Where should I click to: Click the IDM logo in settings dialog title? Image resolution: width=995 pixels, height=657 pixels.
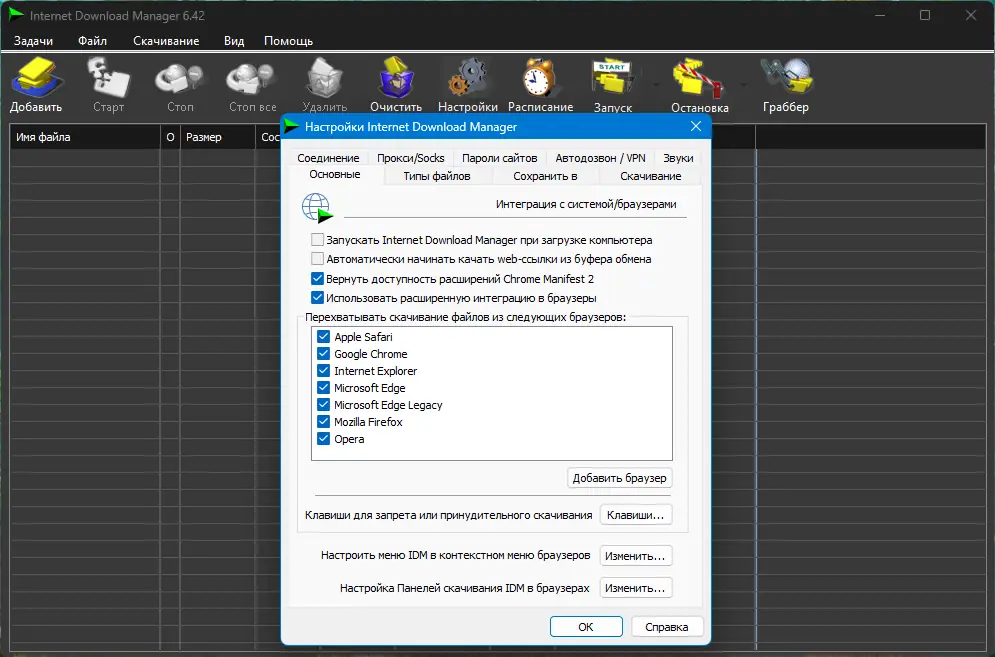[292, 126]
